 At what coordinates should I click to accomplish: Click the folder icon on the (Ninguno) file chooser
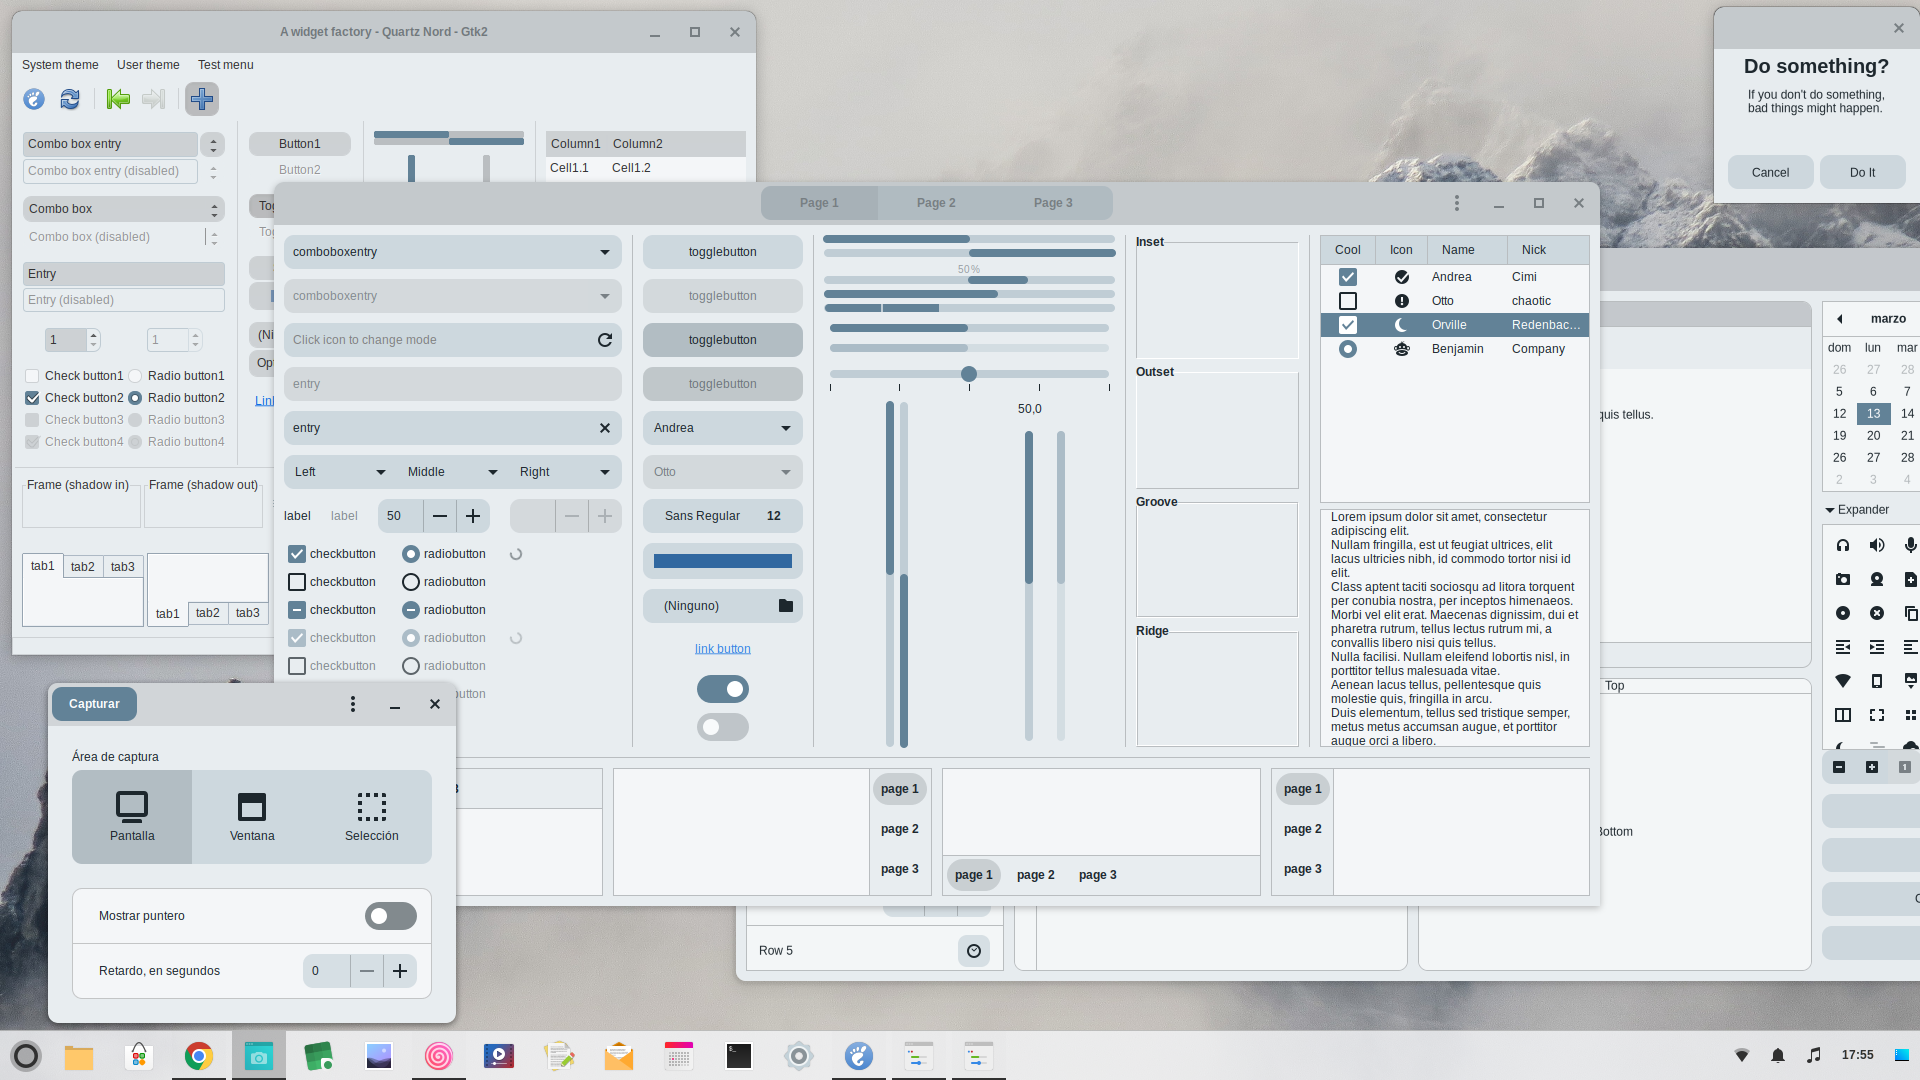point(786,606)
